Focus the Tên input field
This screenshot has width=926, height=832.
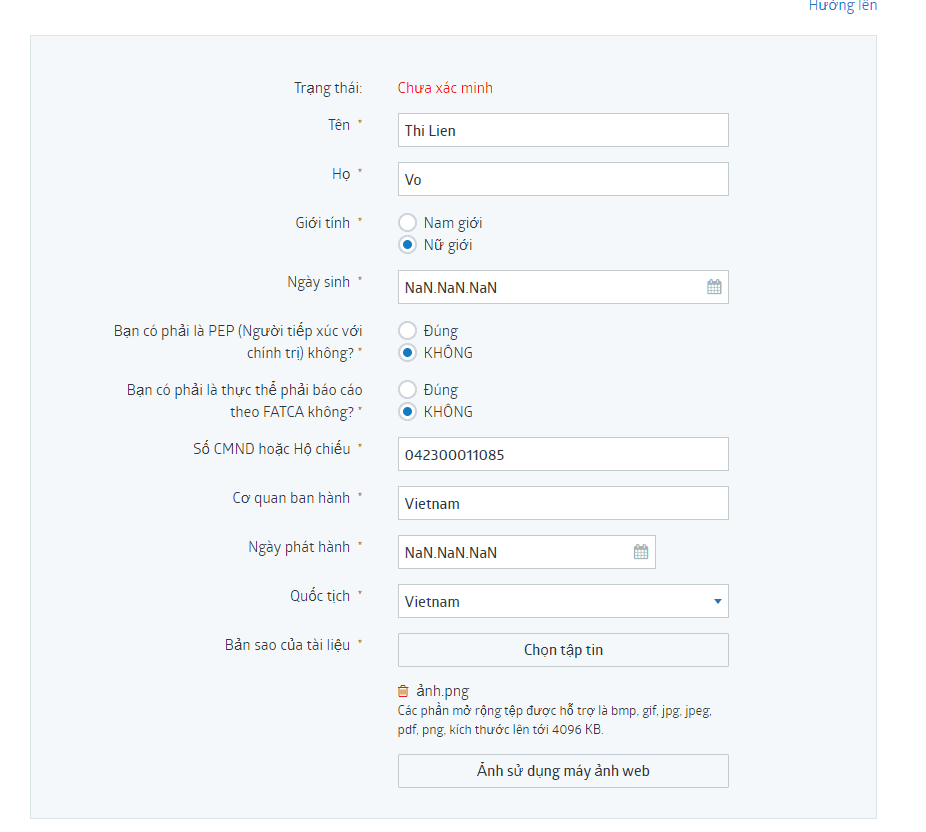point(563,130)
